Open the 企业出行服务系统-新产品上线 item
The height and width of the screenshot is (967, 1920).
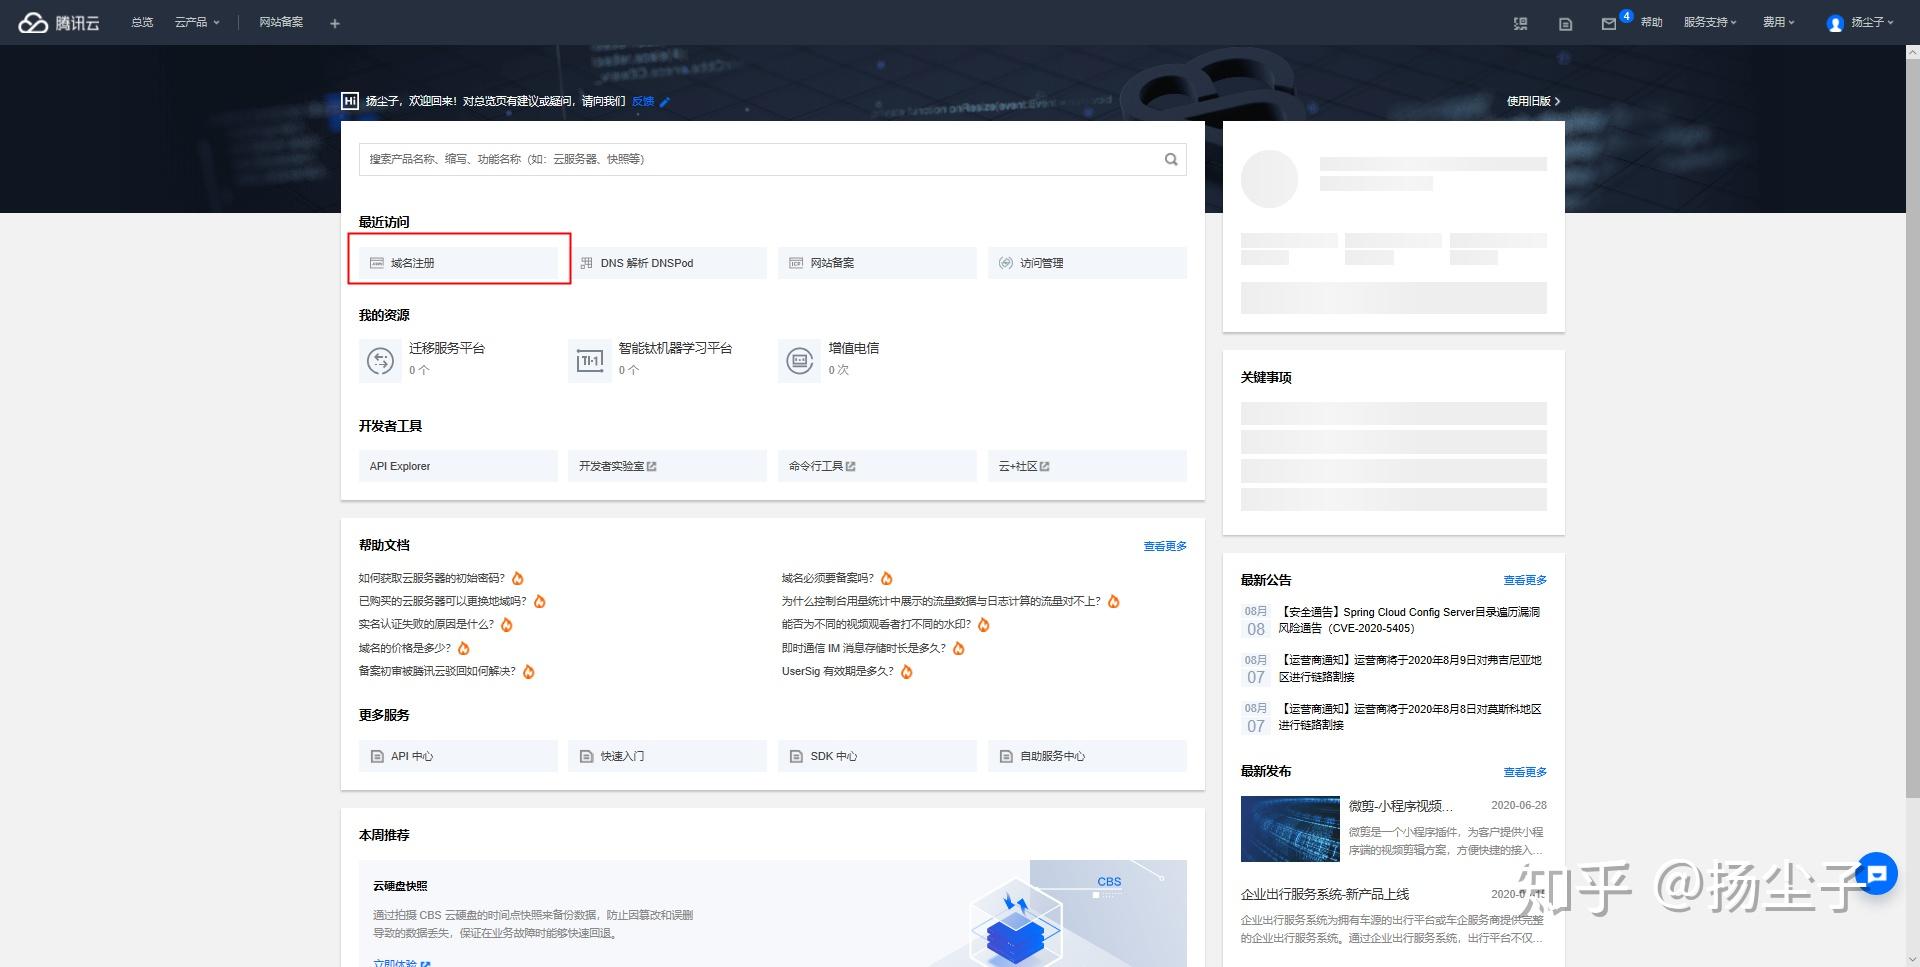pyautogui.click(x=1325, y=894)
